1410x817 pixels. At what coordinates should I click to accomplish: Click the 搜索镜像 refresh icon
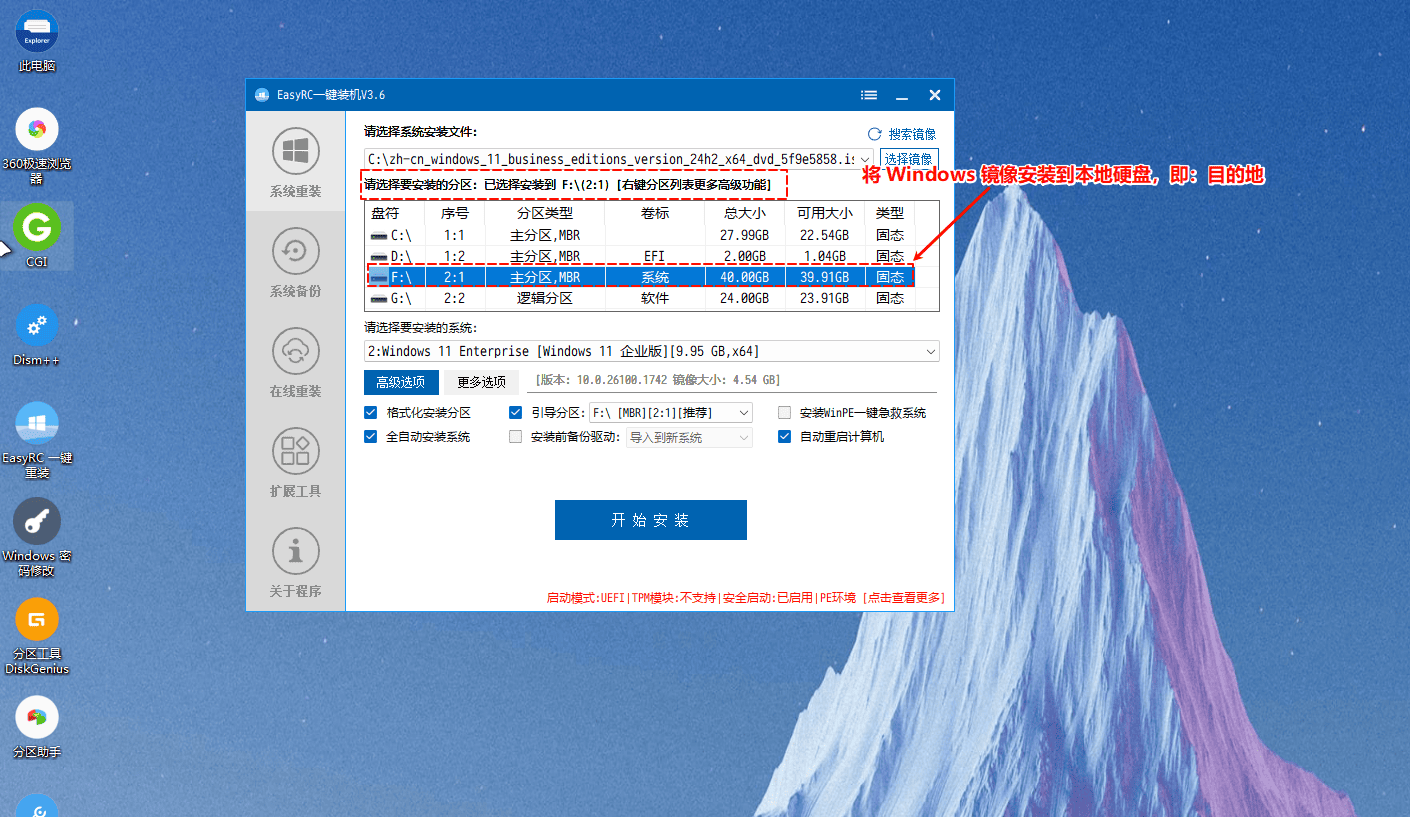coord(875,134)
